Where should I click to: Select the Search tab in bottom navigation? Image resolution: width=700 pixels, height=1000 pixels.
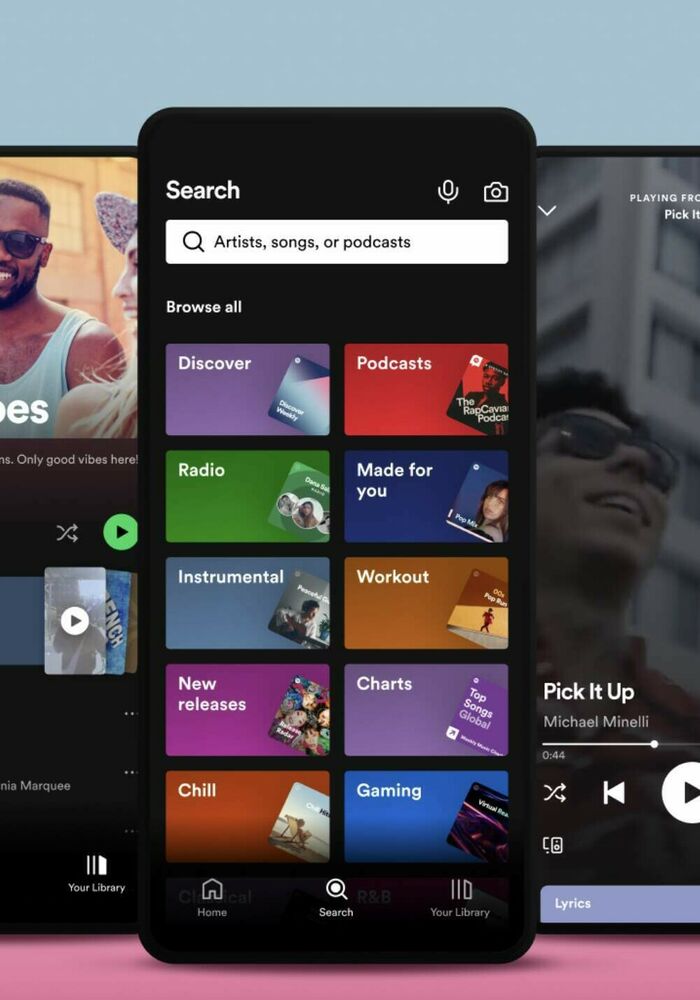tap(336, 896)
